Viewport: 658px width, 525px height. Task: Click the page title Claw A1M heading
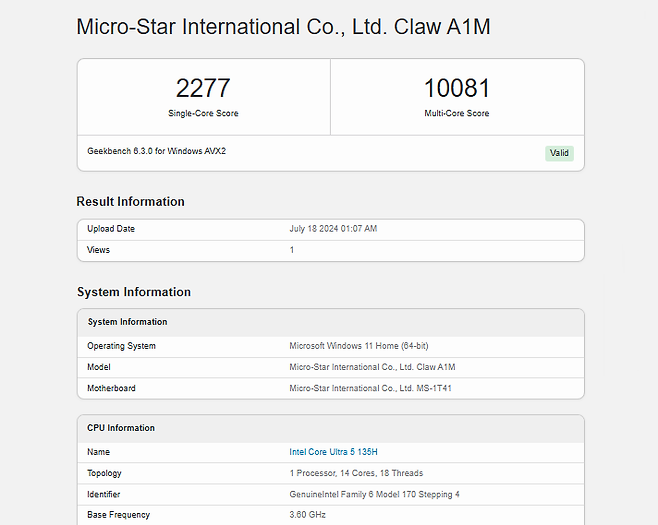tap(283, 27)
